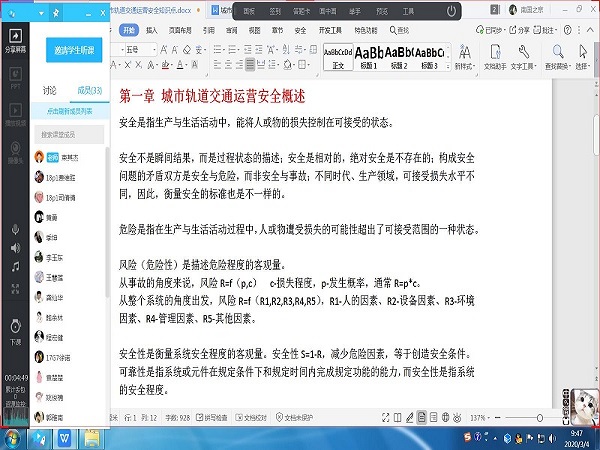Switch to the Discussion tab

point(50,91)
